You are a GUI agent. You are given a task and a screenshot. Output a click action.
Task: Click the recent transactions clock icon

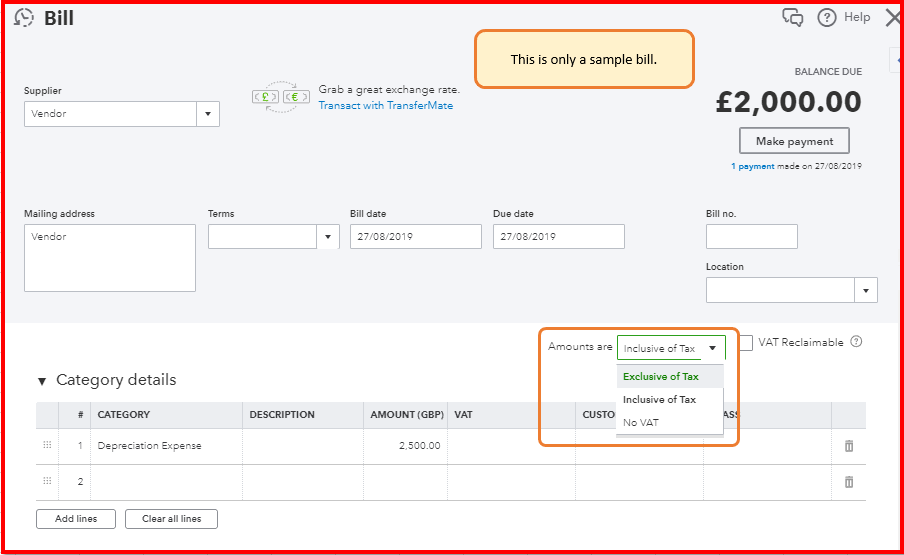click(x=24, y=18)
